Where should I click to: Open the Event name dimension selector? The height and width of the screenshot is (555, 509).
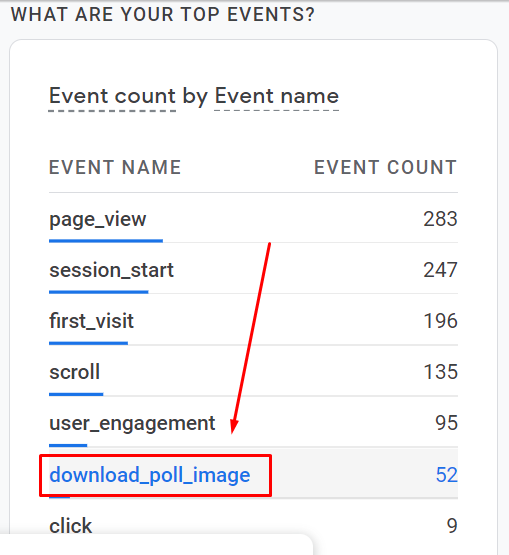click(x=277, y=96)
